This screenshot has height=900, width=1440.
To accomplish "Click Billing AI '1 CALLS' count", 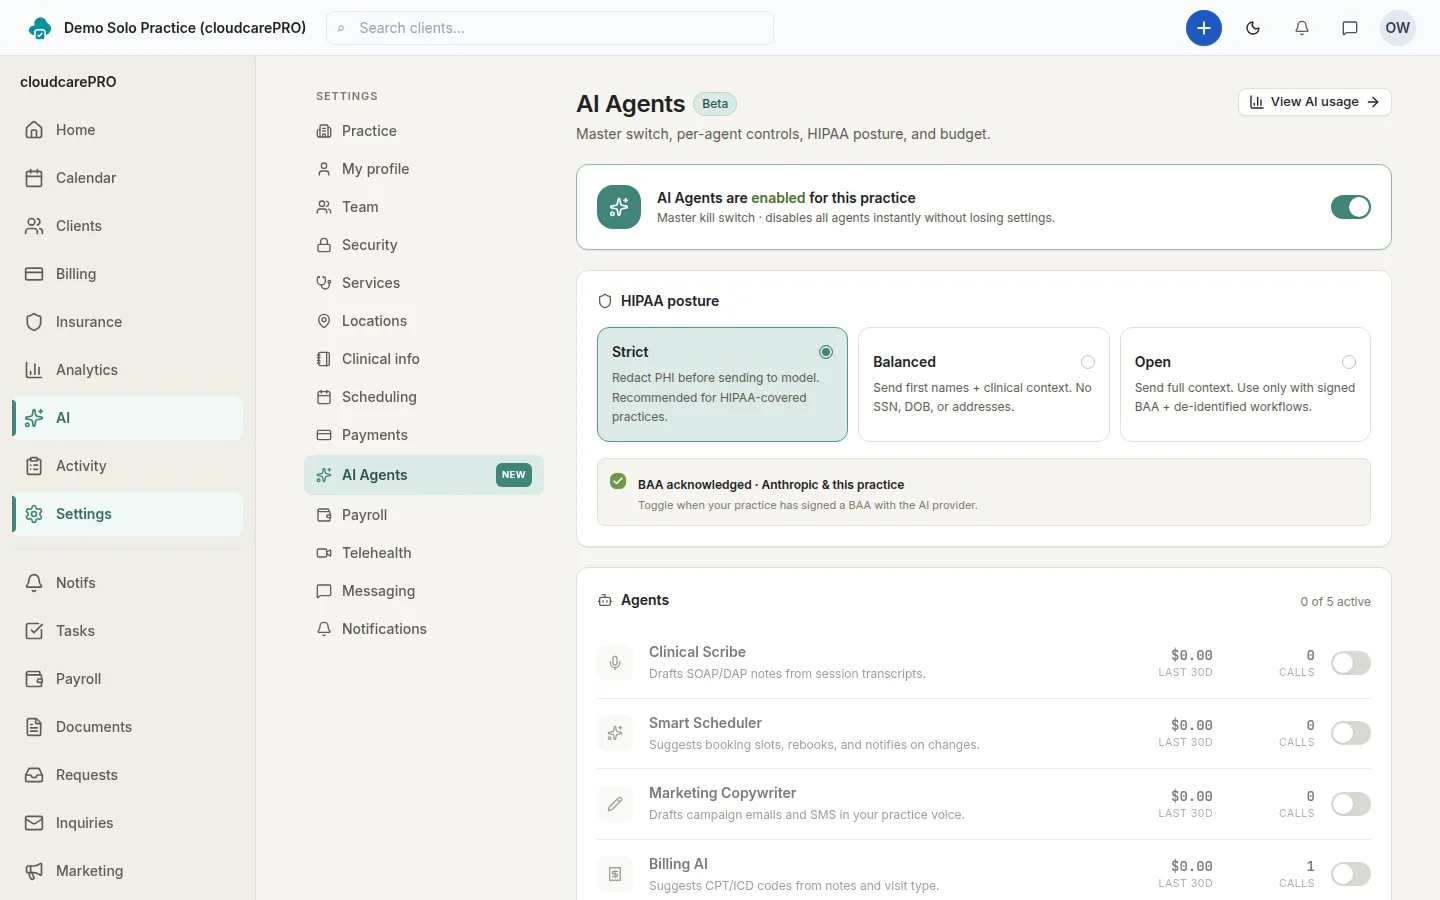I will tap(1297, 874).
